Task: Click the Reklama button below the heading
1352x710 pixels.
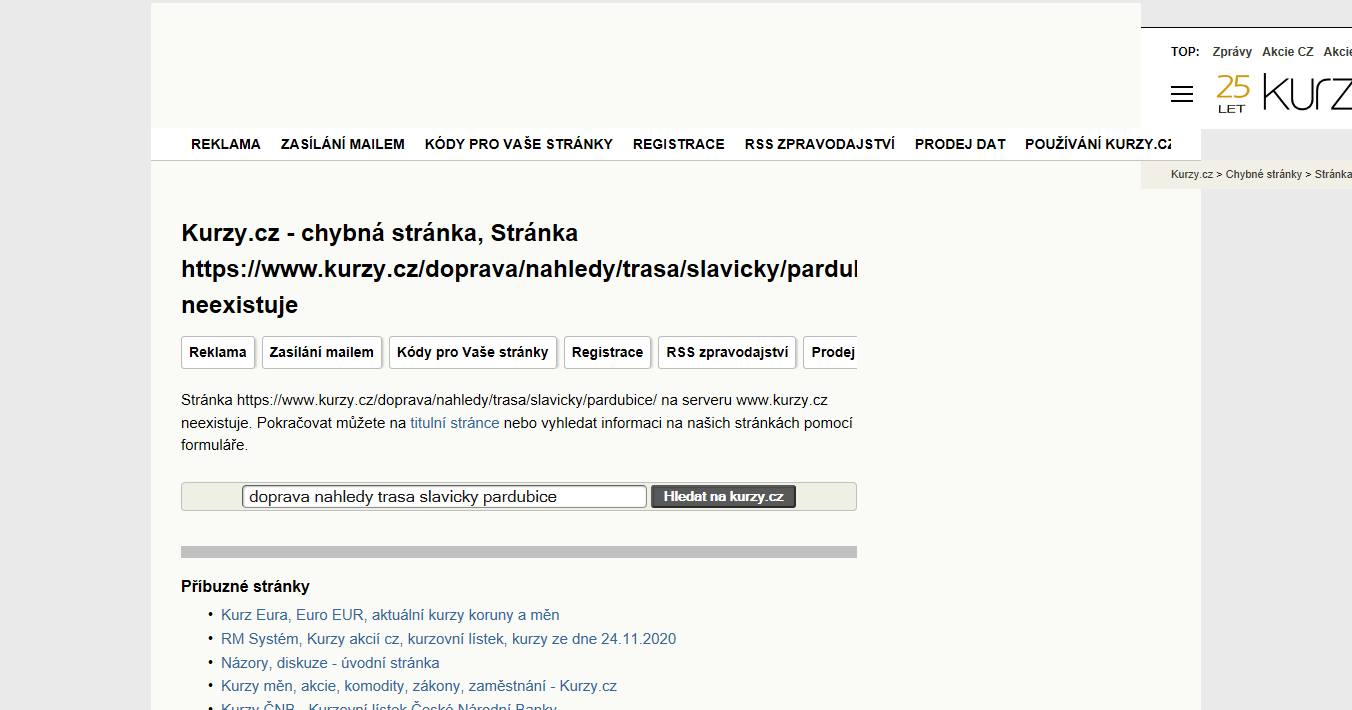Action: (x=218, y=352)
